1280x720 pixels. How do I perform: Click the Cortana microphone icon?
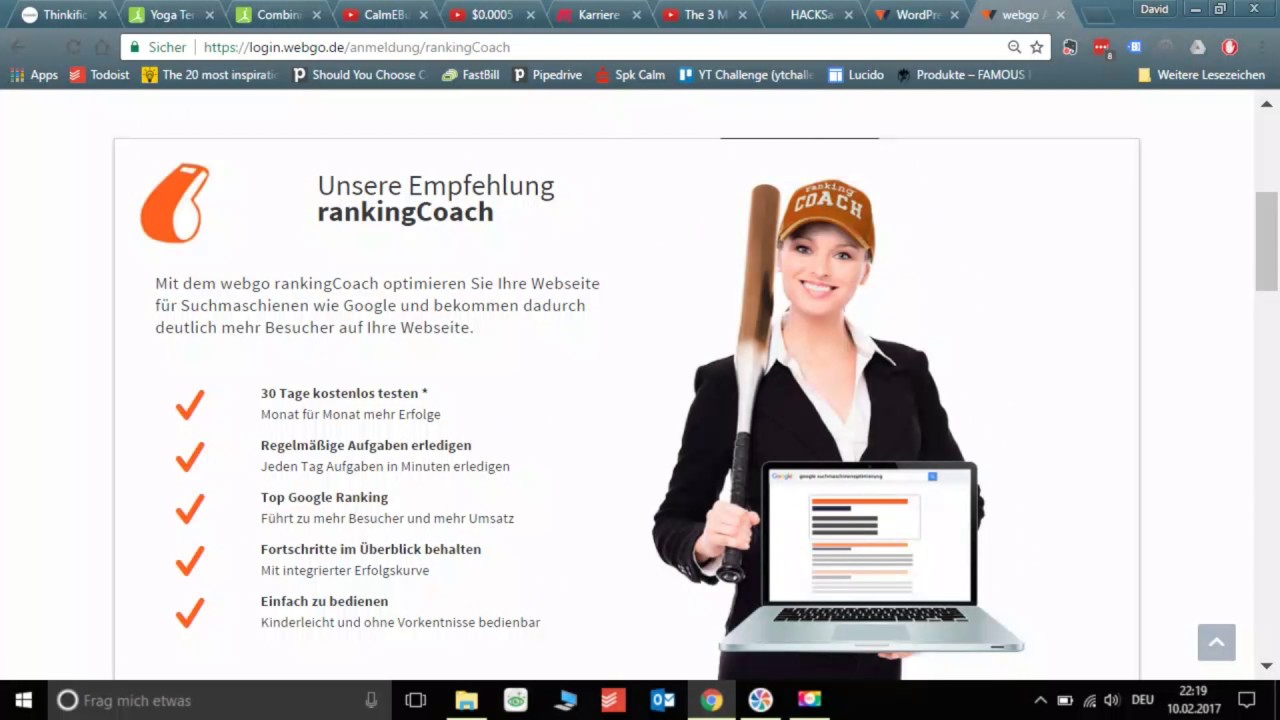[371, 700]
